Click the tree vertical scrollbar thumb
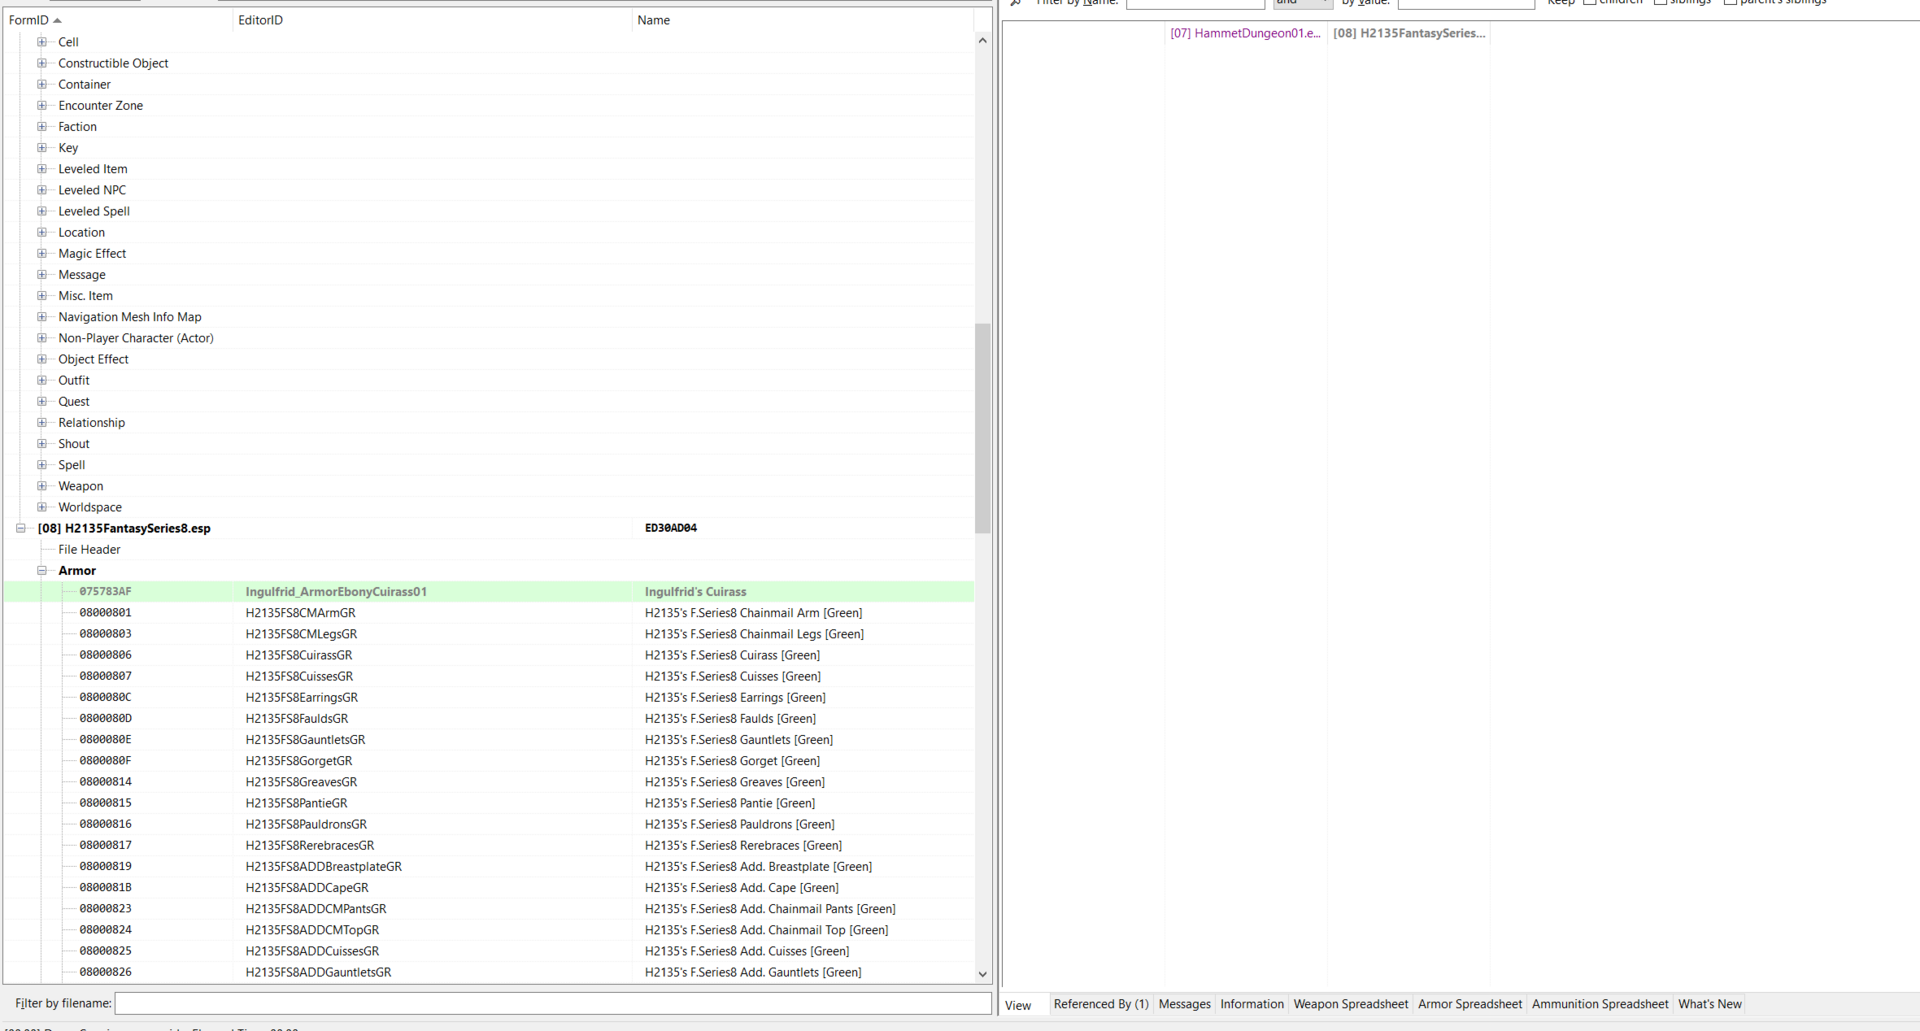 [x=983, y=428]
